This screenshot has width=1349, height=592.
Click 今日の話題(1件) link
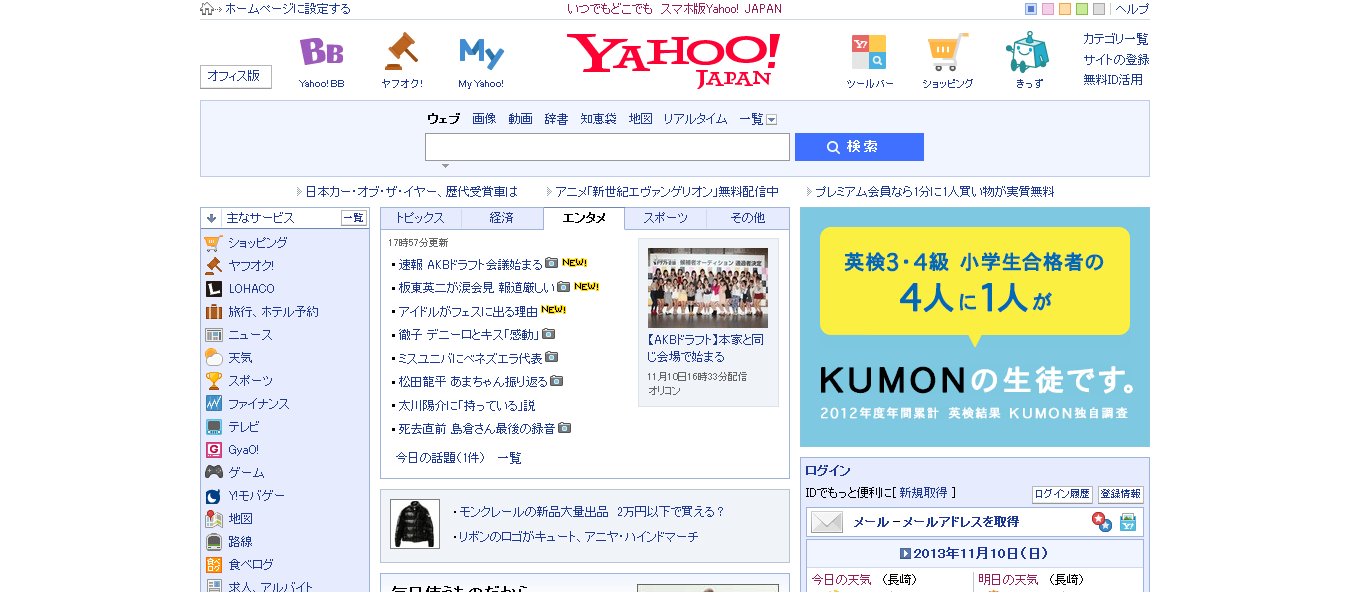440,458
